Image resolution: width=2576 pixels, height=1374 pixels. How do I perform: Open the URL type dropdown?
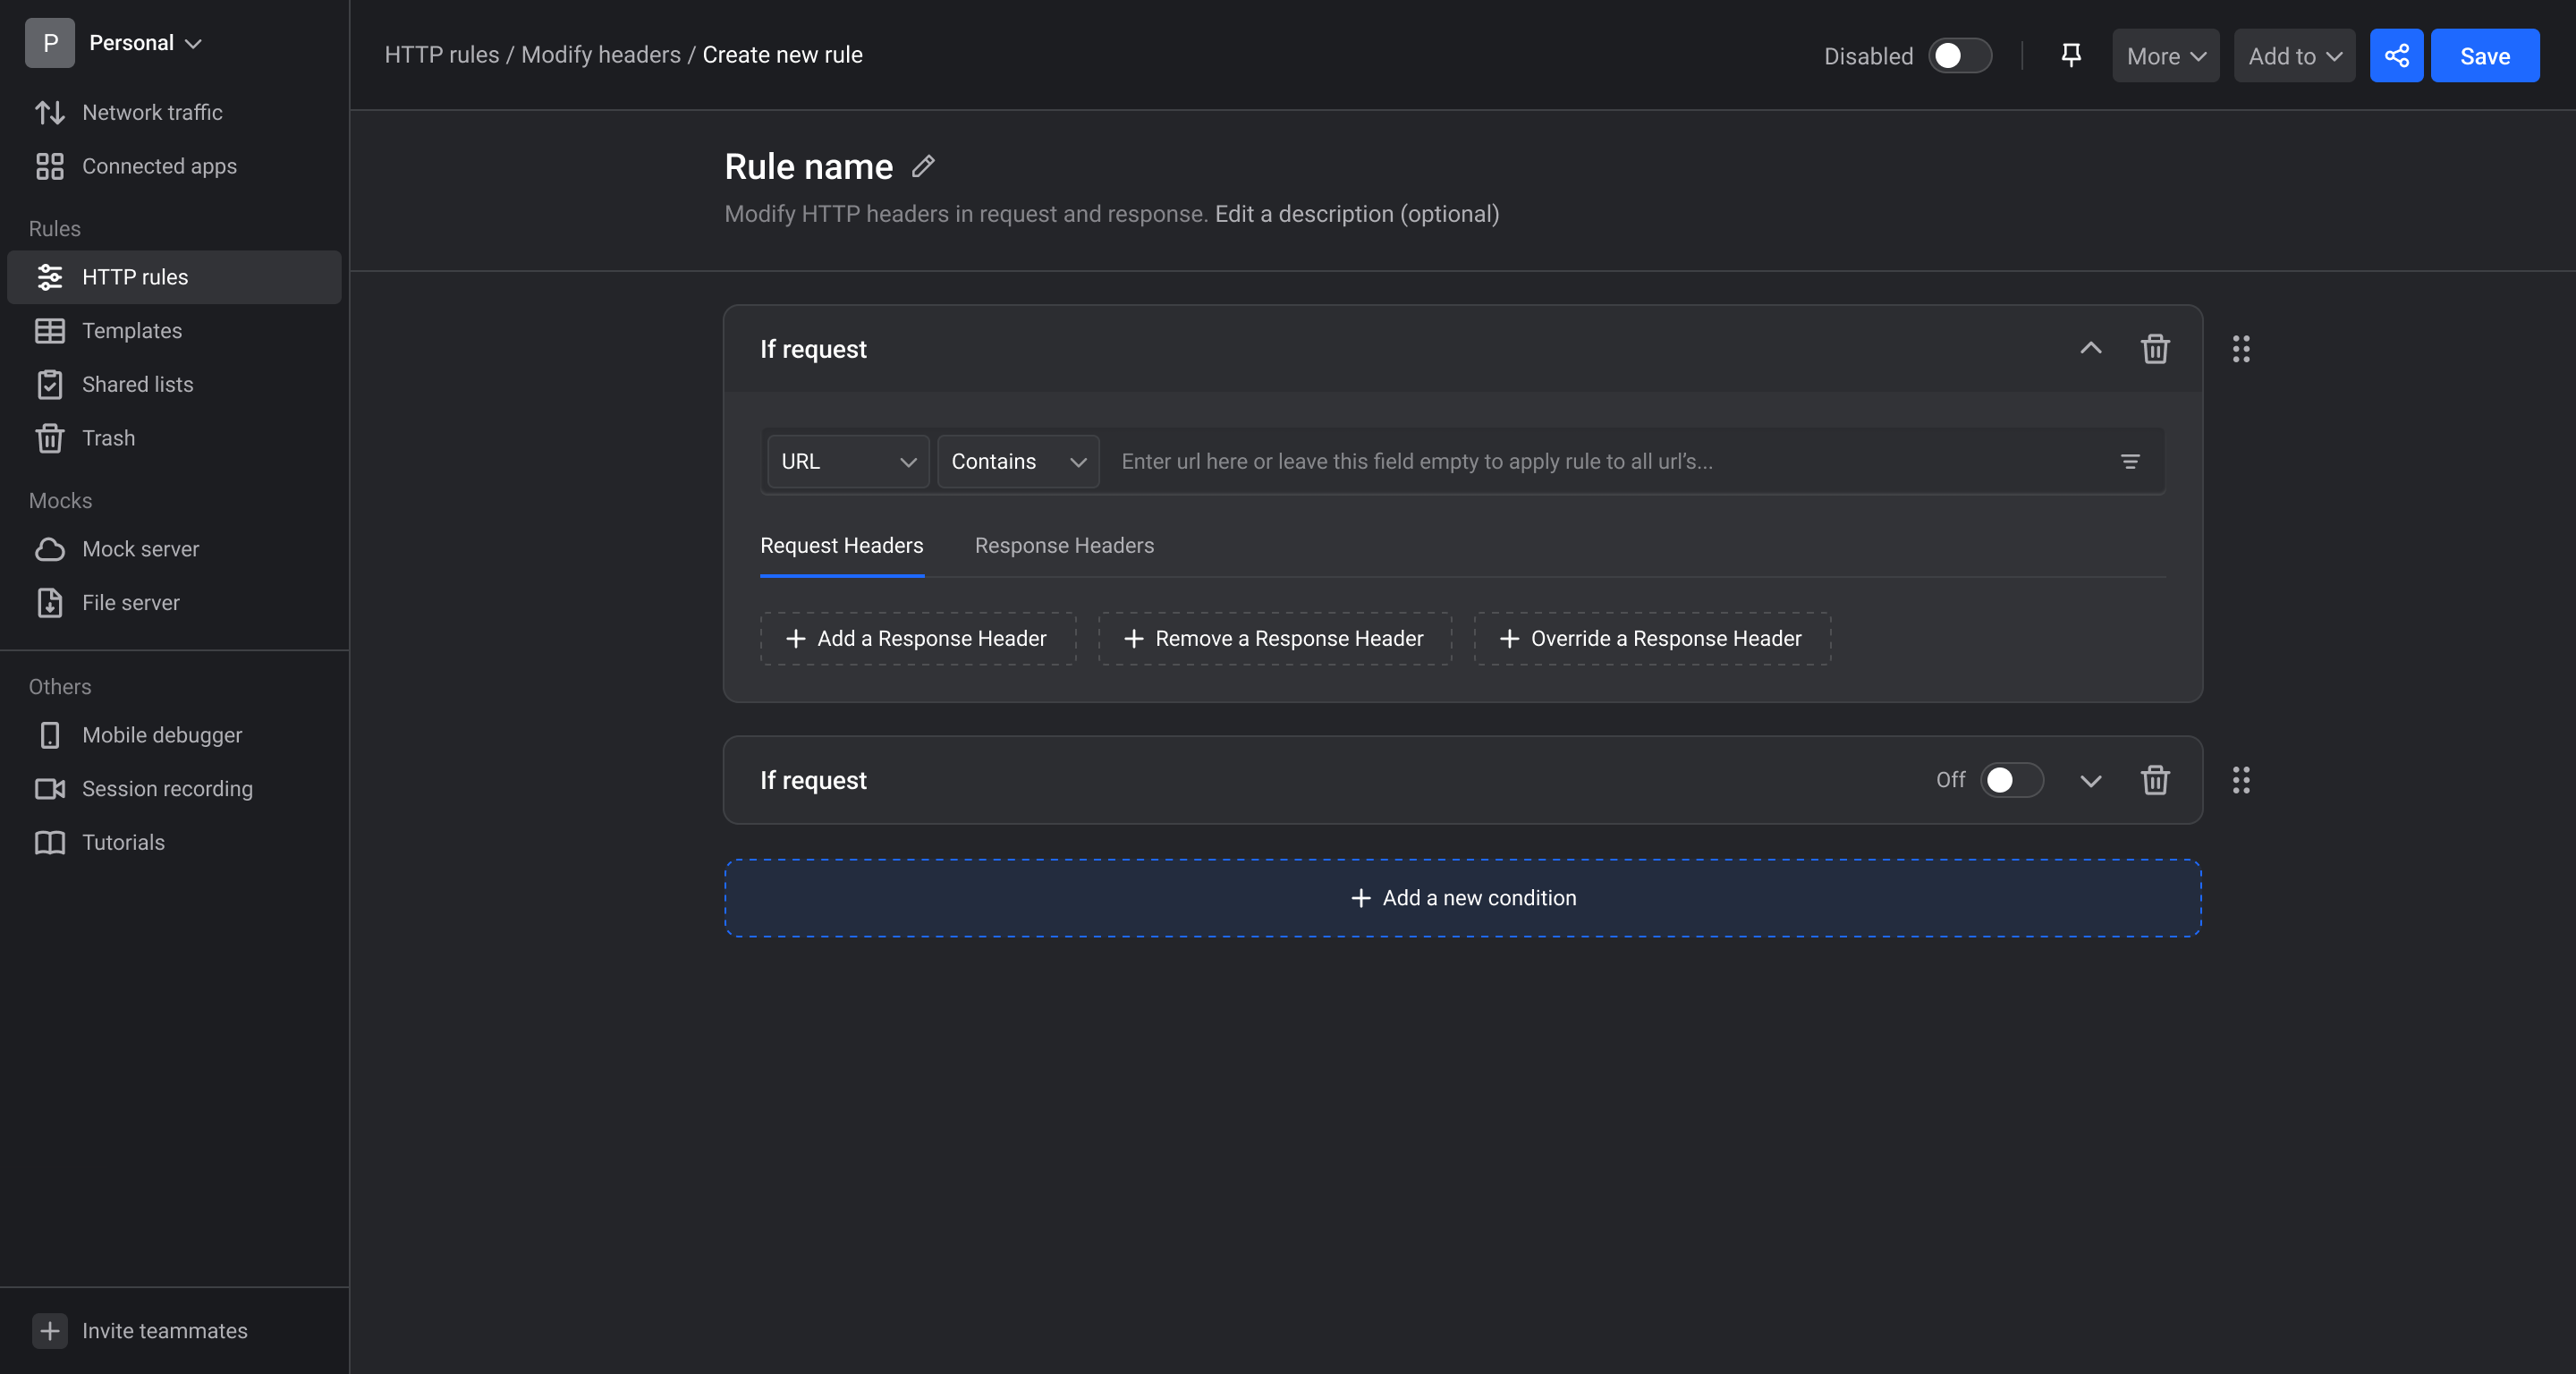pyautogui.click(x=848, y=461)
